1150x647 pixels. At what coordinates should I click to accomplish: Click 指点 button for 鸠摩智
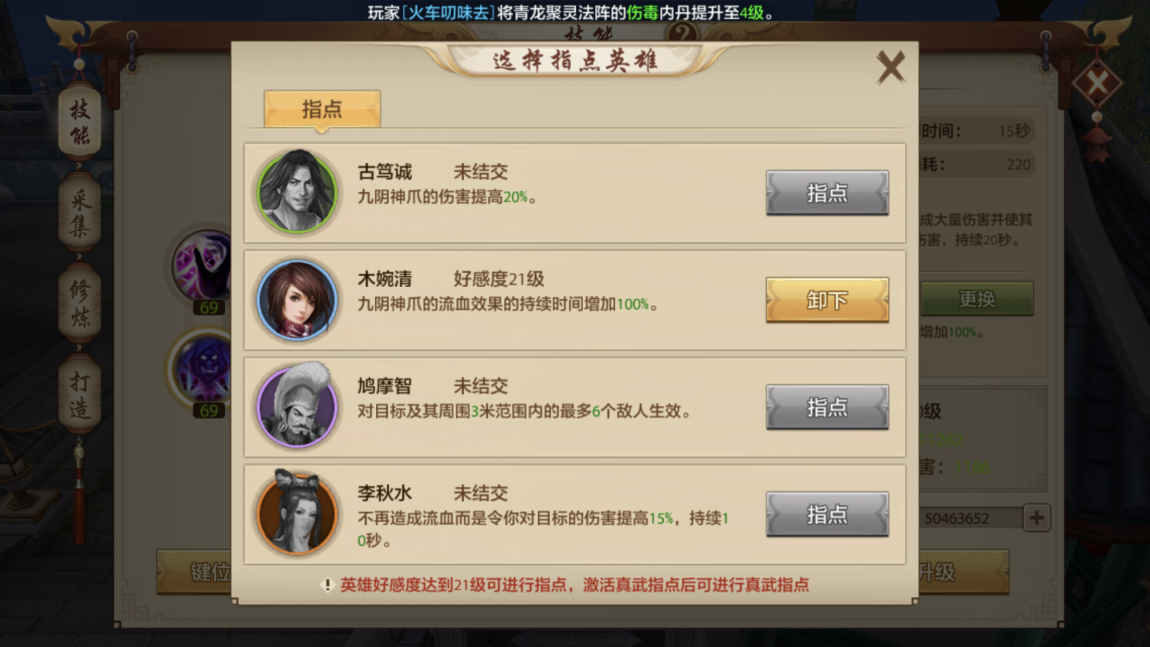click(x=827, y=407)
